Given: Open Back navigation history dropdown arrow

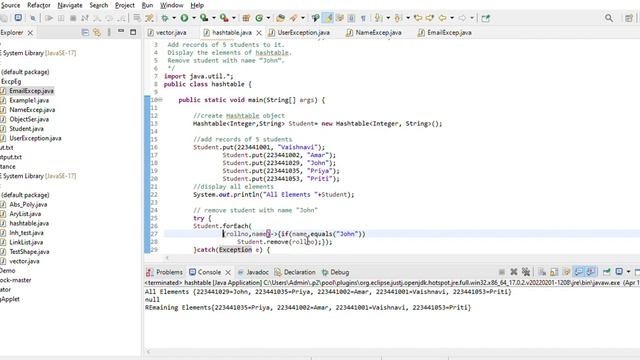Looking at the screenshot, I should point(452,18).
